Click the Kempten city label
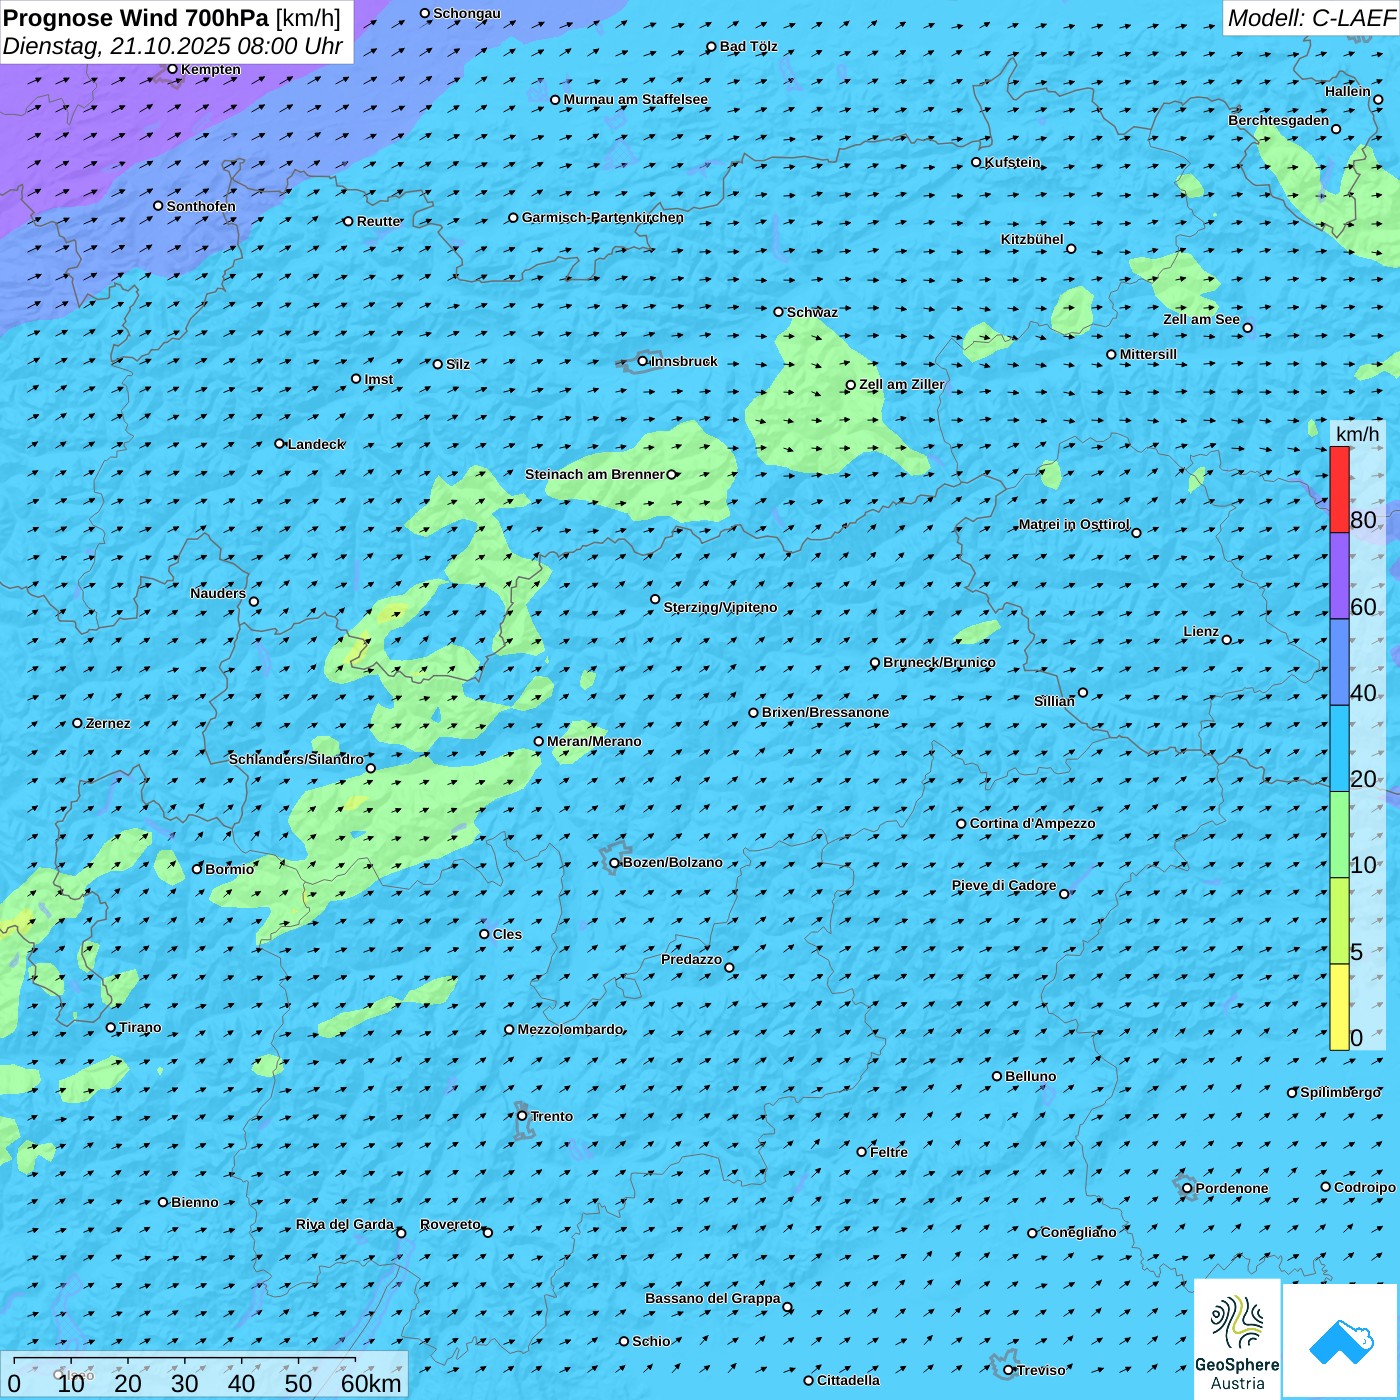 pyautogui.click(x=211, y=69)
